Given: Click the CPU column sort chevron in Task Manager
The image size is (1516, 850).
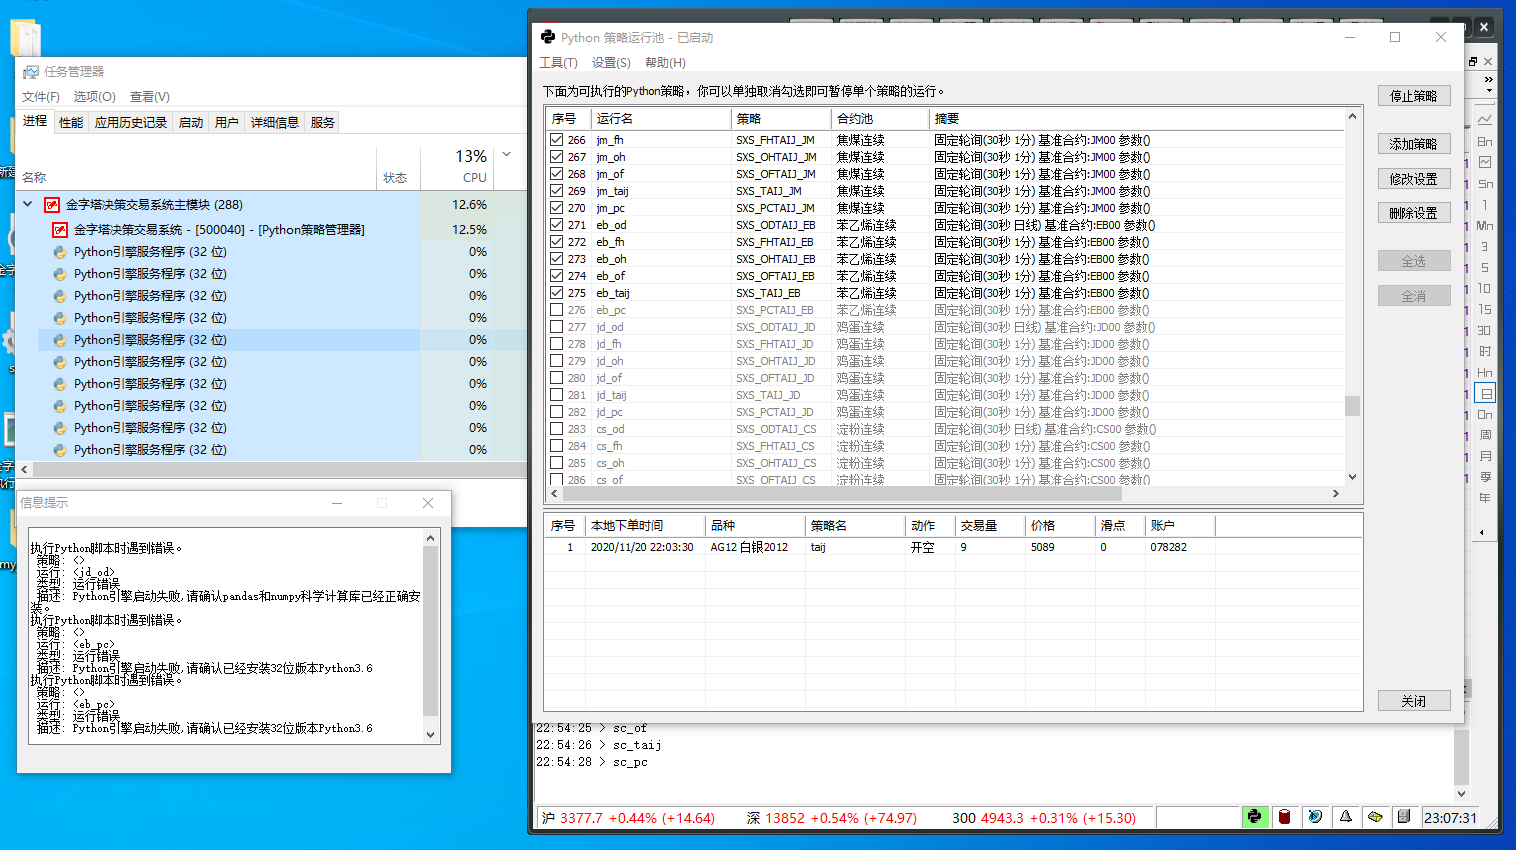Looking at the screenshot, I should [x=507, y=154].
